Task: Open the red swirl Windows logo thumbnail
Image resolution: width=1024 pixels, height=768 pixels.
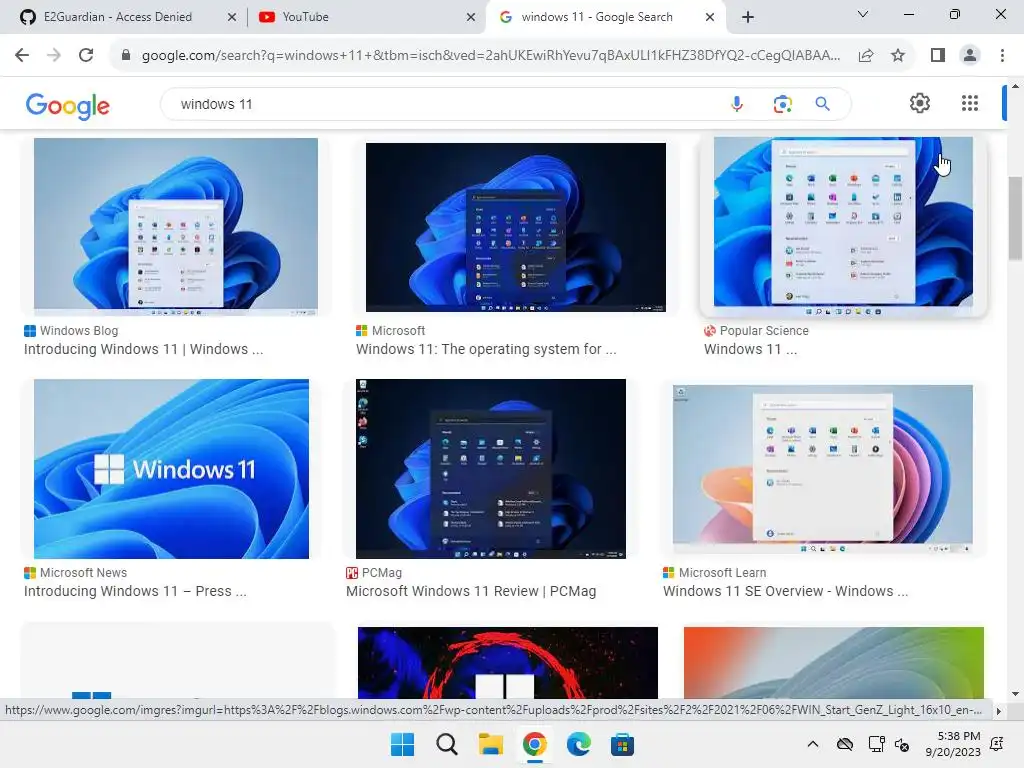Action: pyautogui.click(x=507, y=663)
